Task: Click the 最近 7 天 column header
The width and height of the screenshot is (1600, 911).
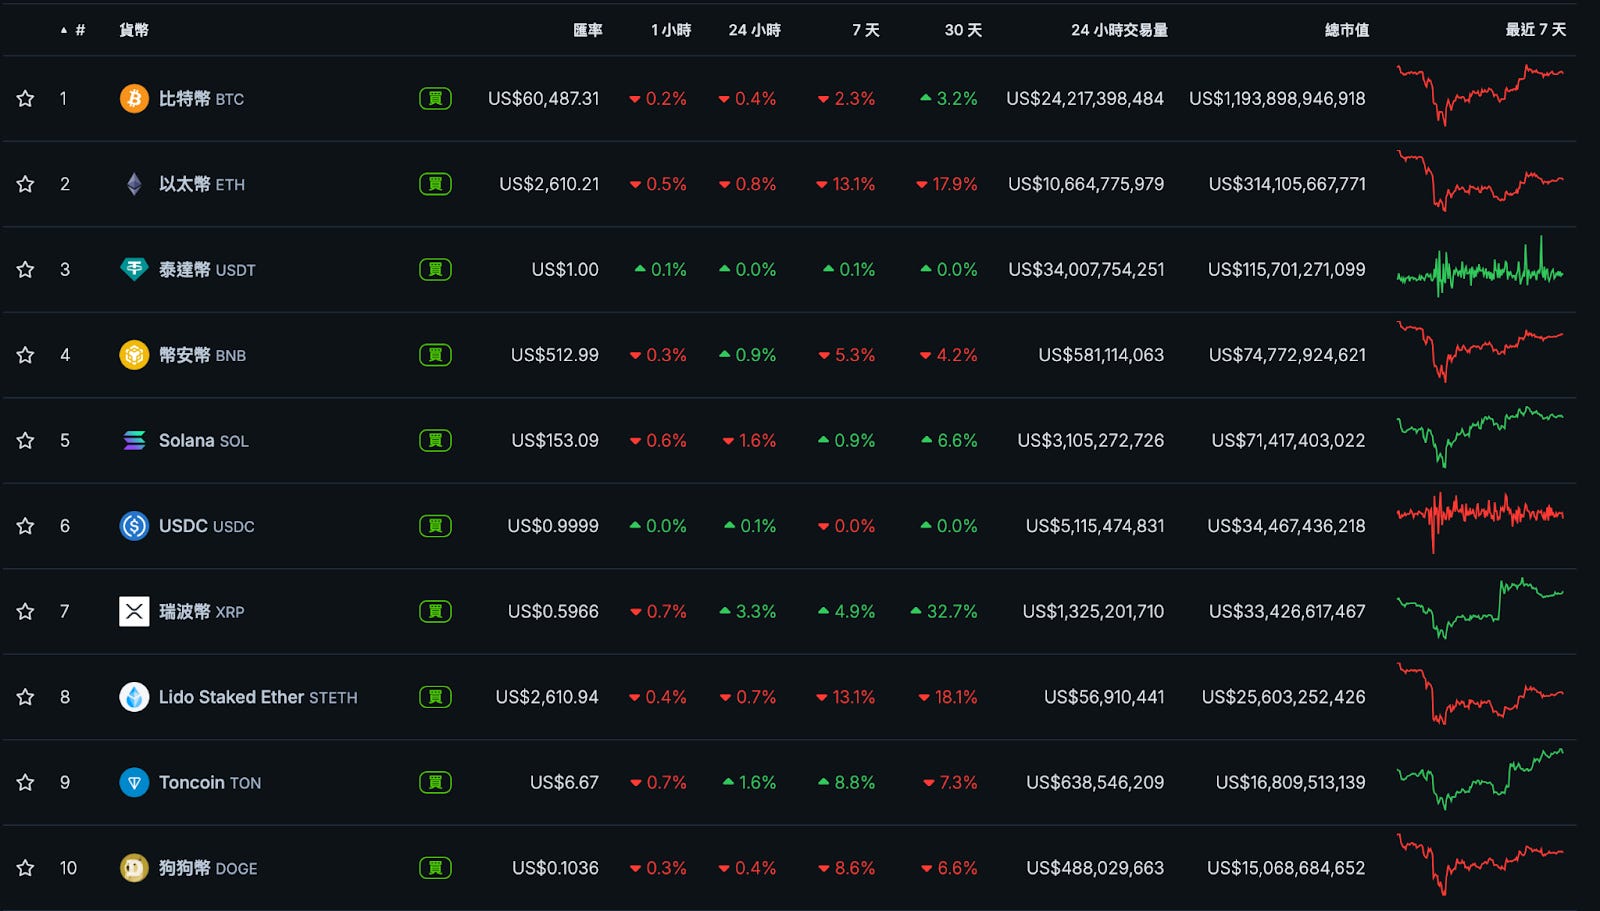Action: tap(1536, 30)
